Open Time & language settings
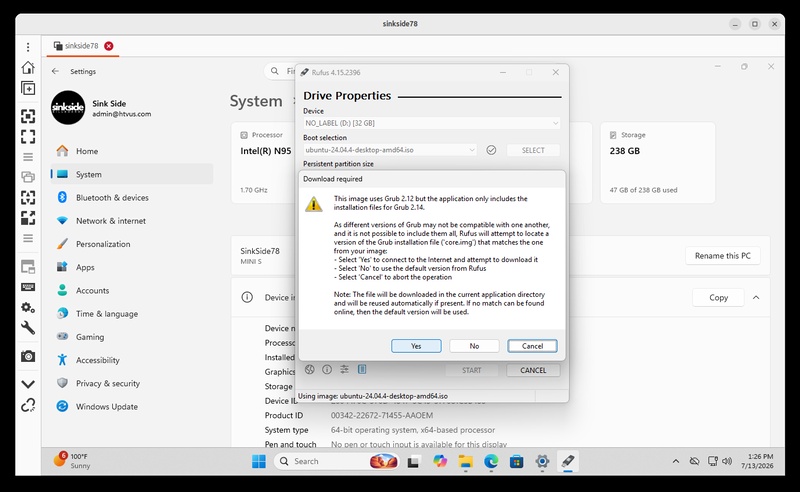 (x=132, y=313)
